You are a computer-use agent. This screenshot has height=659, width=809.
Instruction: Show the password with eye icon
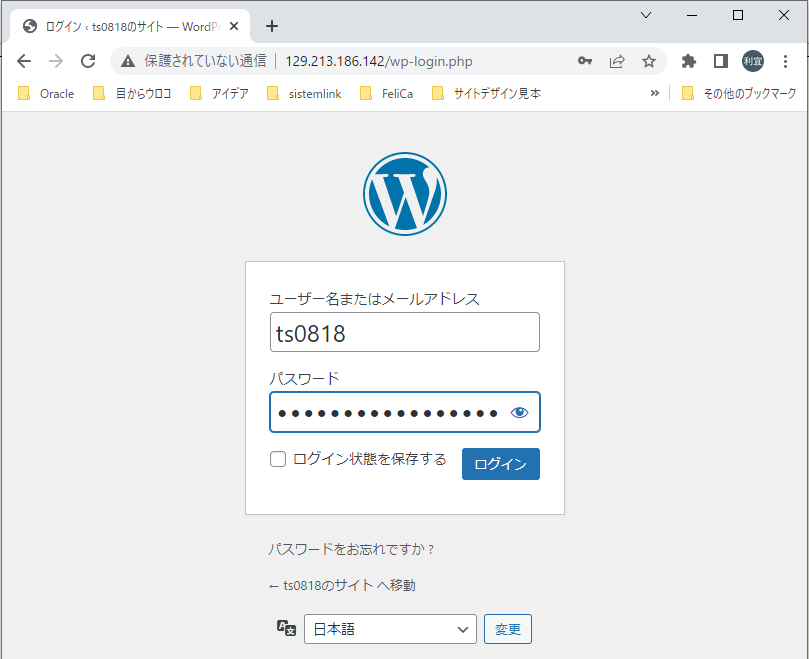(519, 412)
